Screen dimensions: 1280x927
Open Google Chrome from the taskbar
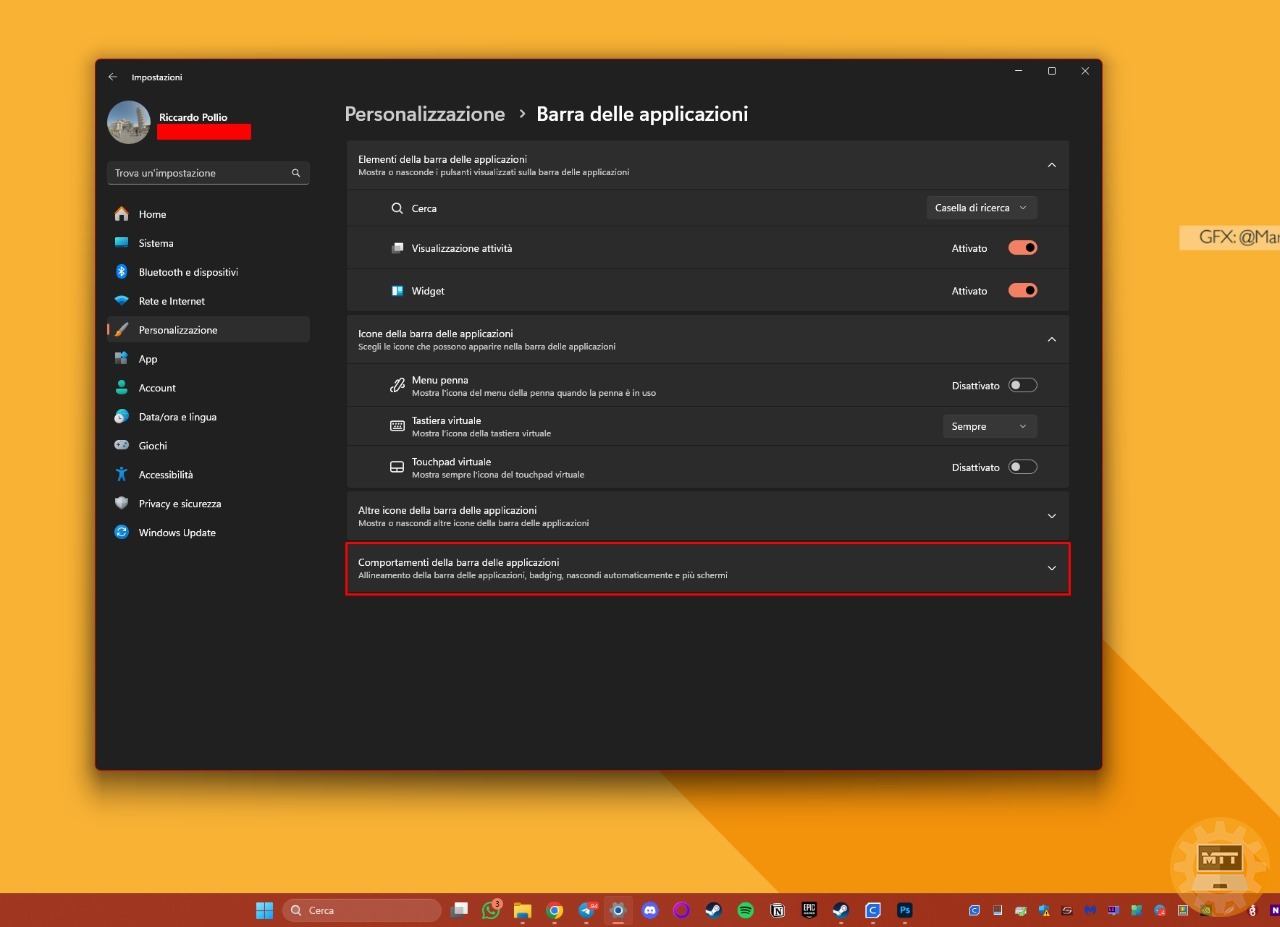(555, 910)
